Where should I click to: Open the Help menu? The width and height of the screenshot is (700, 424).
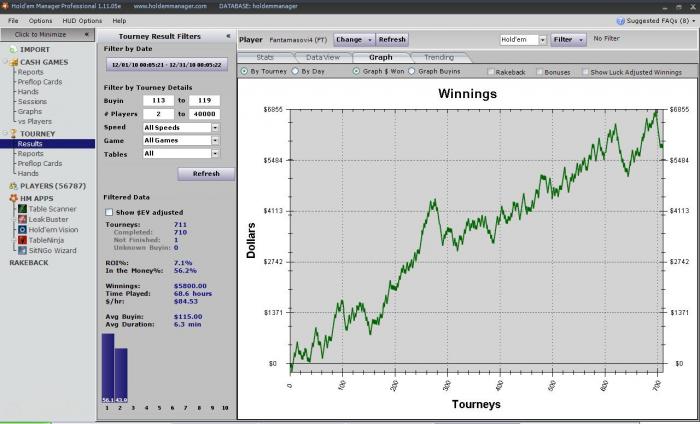[x=119, y=21]
